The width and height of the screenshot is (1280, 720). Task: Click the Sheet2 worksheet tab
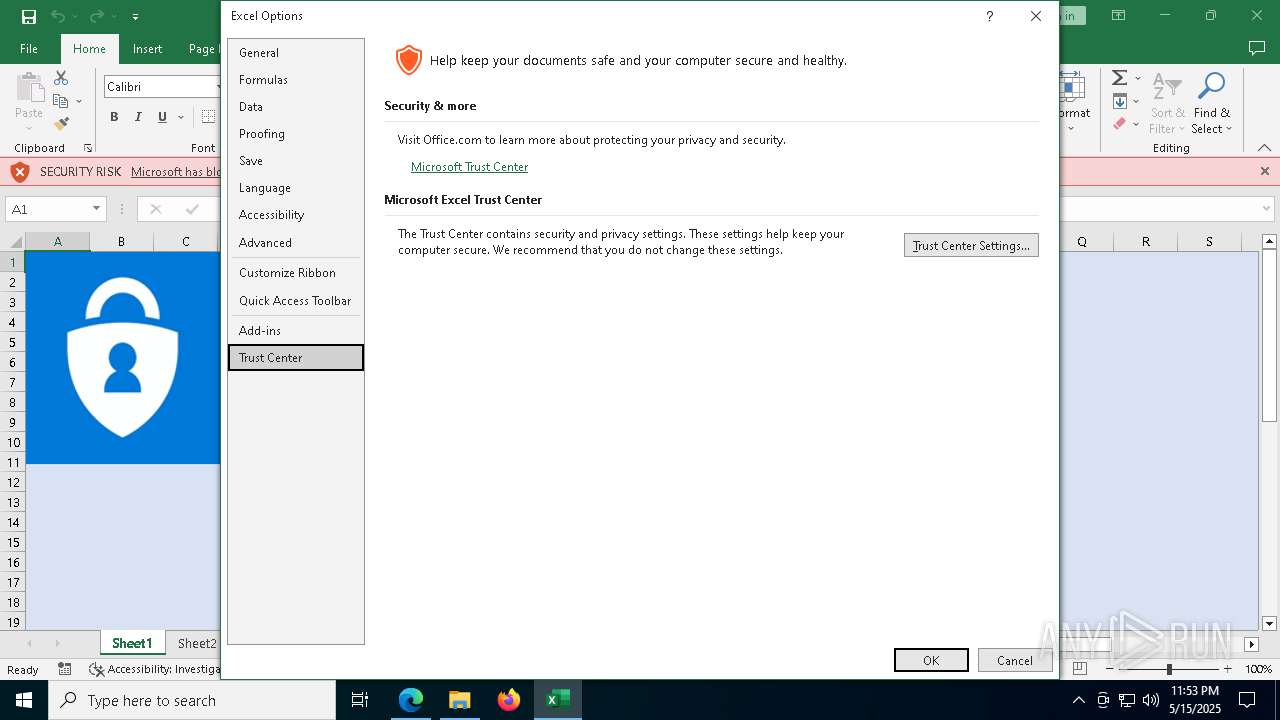tap(196, 643)
